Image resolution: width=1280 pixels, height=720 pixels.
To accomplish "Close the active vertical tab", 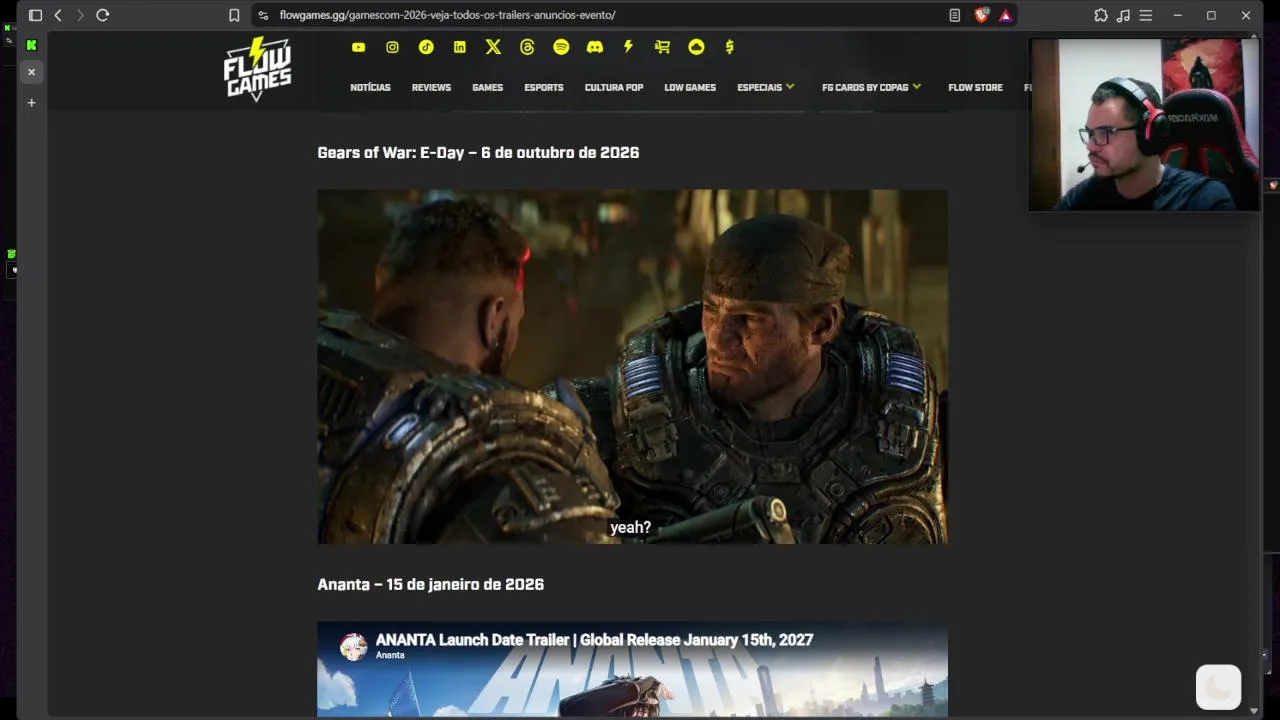I will tap(31, 72).
